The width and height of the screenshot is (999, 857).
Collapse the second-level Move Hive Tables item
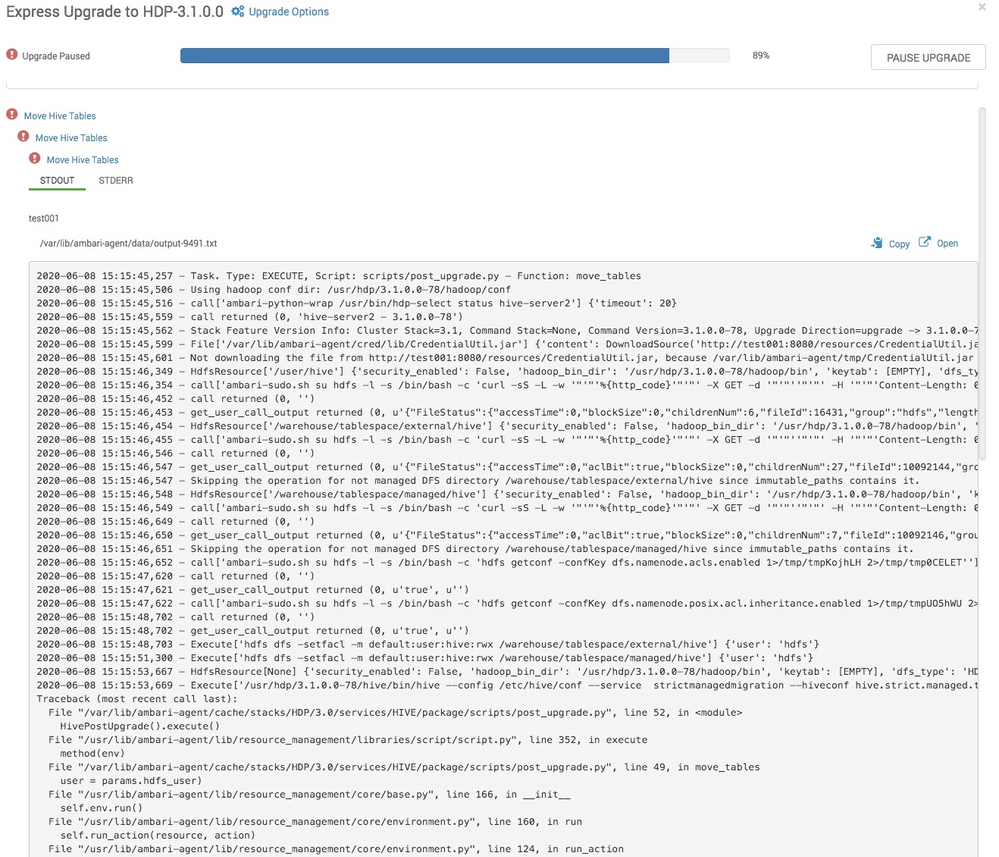point(71,138)
